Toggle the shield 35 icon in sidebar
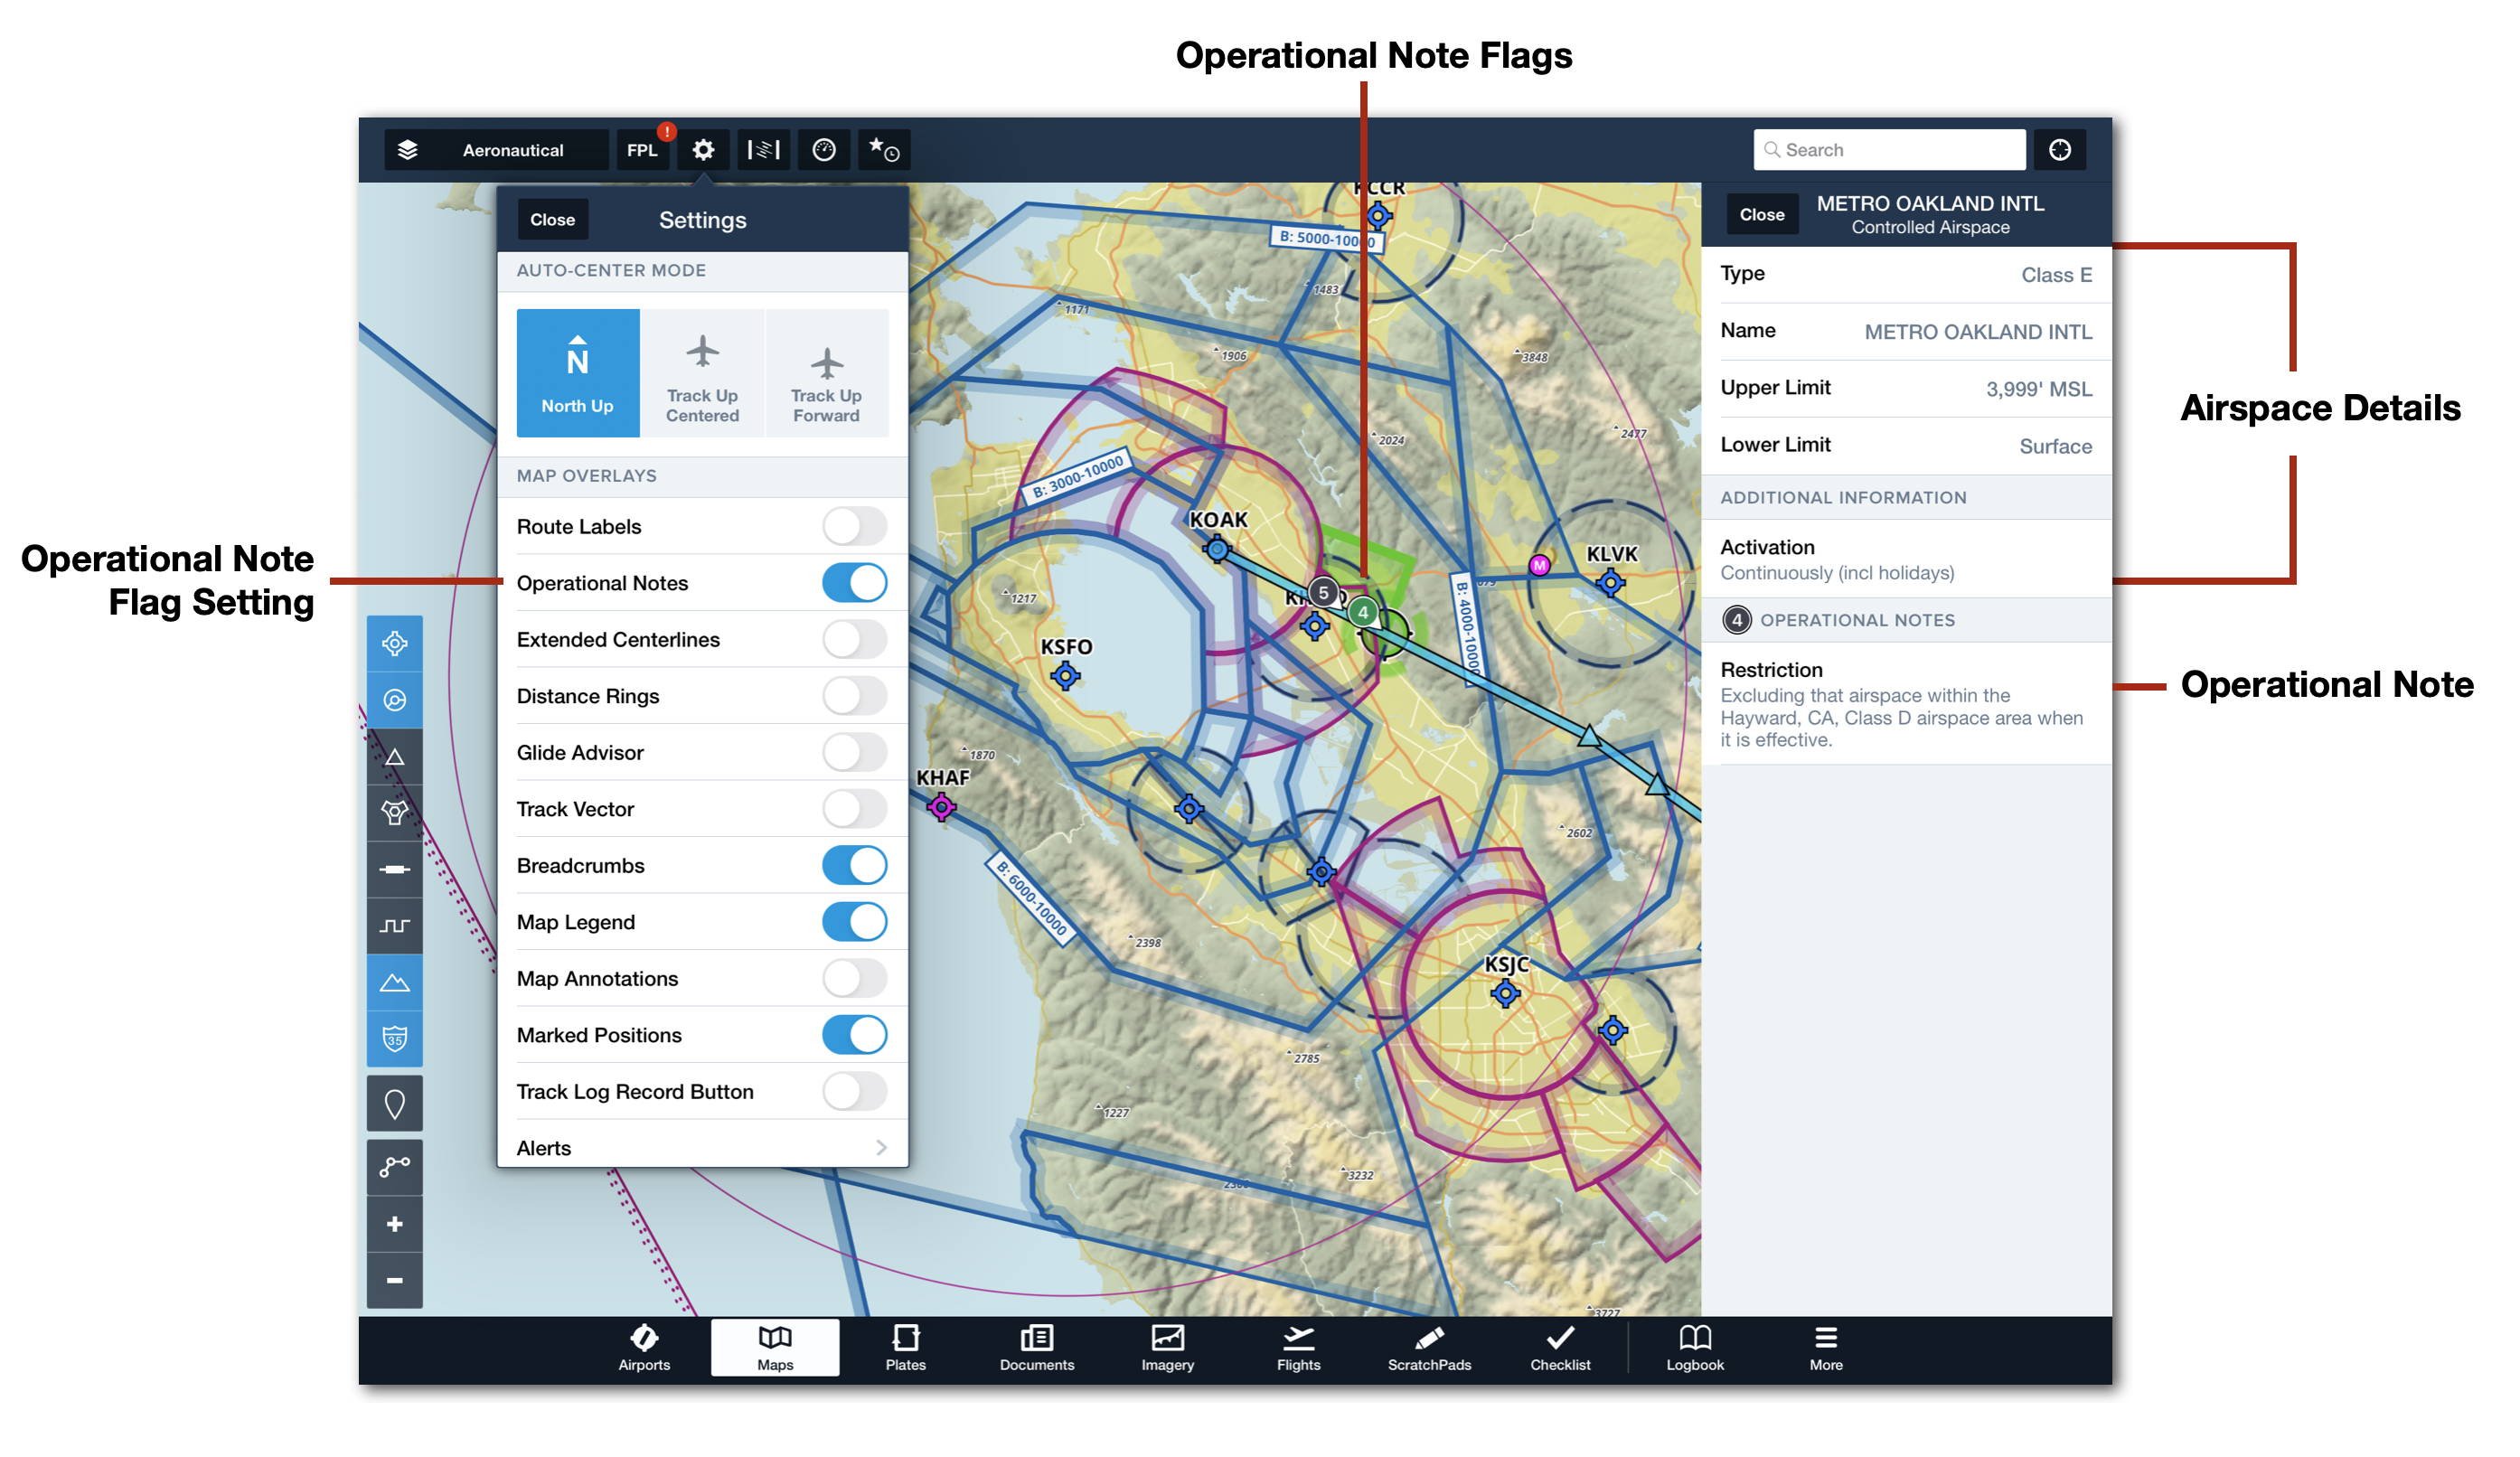The width and height of the screenshot is (2520, 1457). pos(395,1039)
